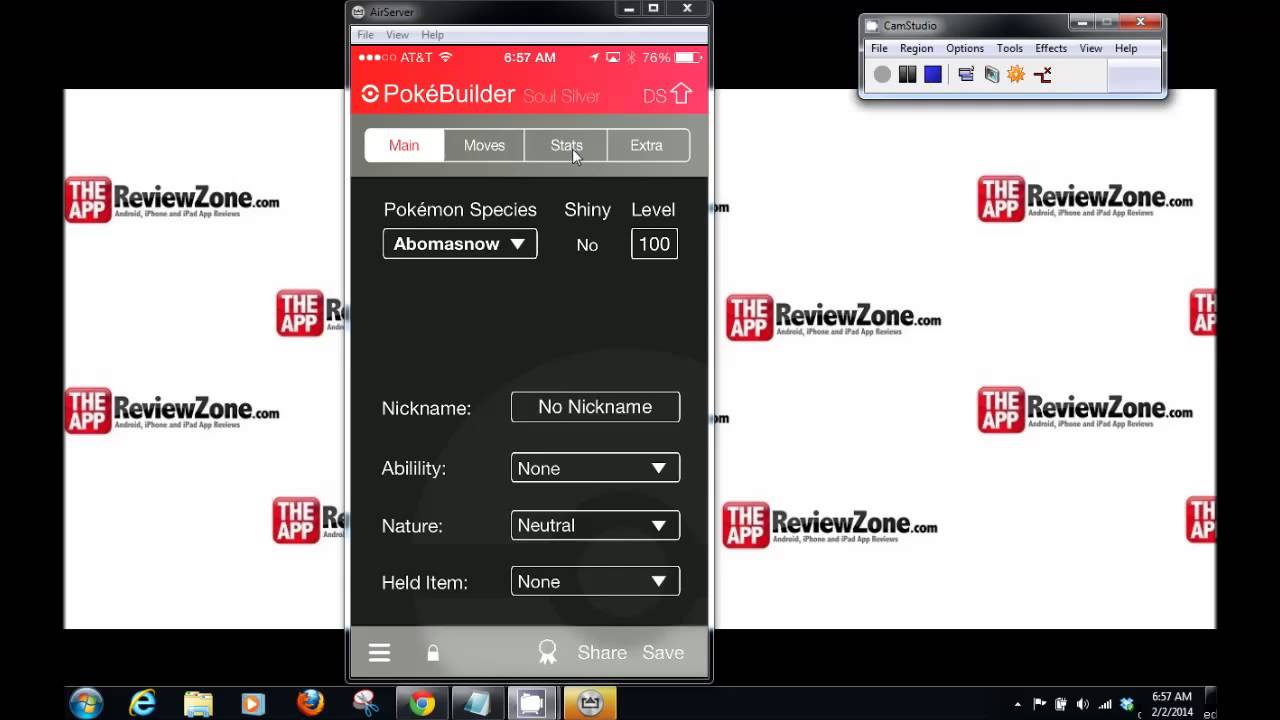The image size is (1280, 720).
Task: Open CamStudio's File menu
Action: pos(879,48)
